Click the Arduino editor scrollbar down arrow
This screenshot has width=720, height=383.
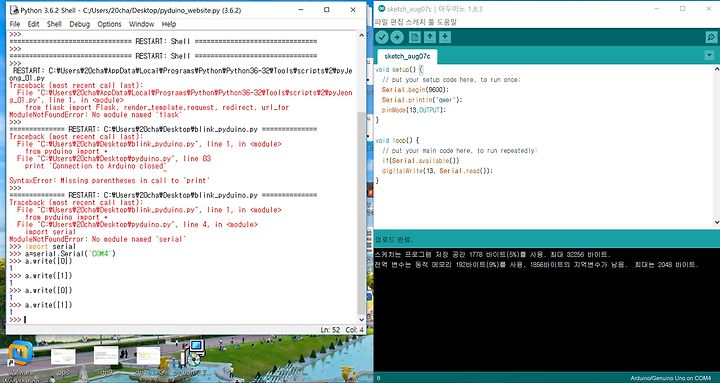pyautogui.click(x=716, y=223)
